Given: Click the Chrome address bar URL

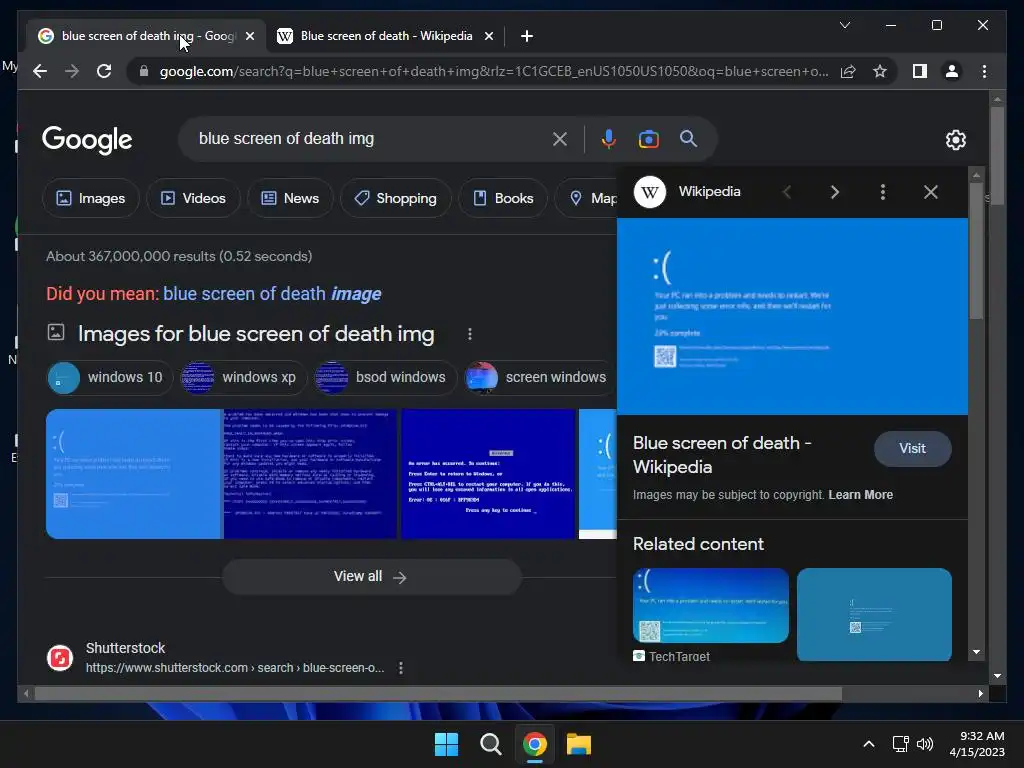Looking at the screenshot, I should (x=494, y=71).
